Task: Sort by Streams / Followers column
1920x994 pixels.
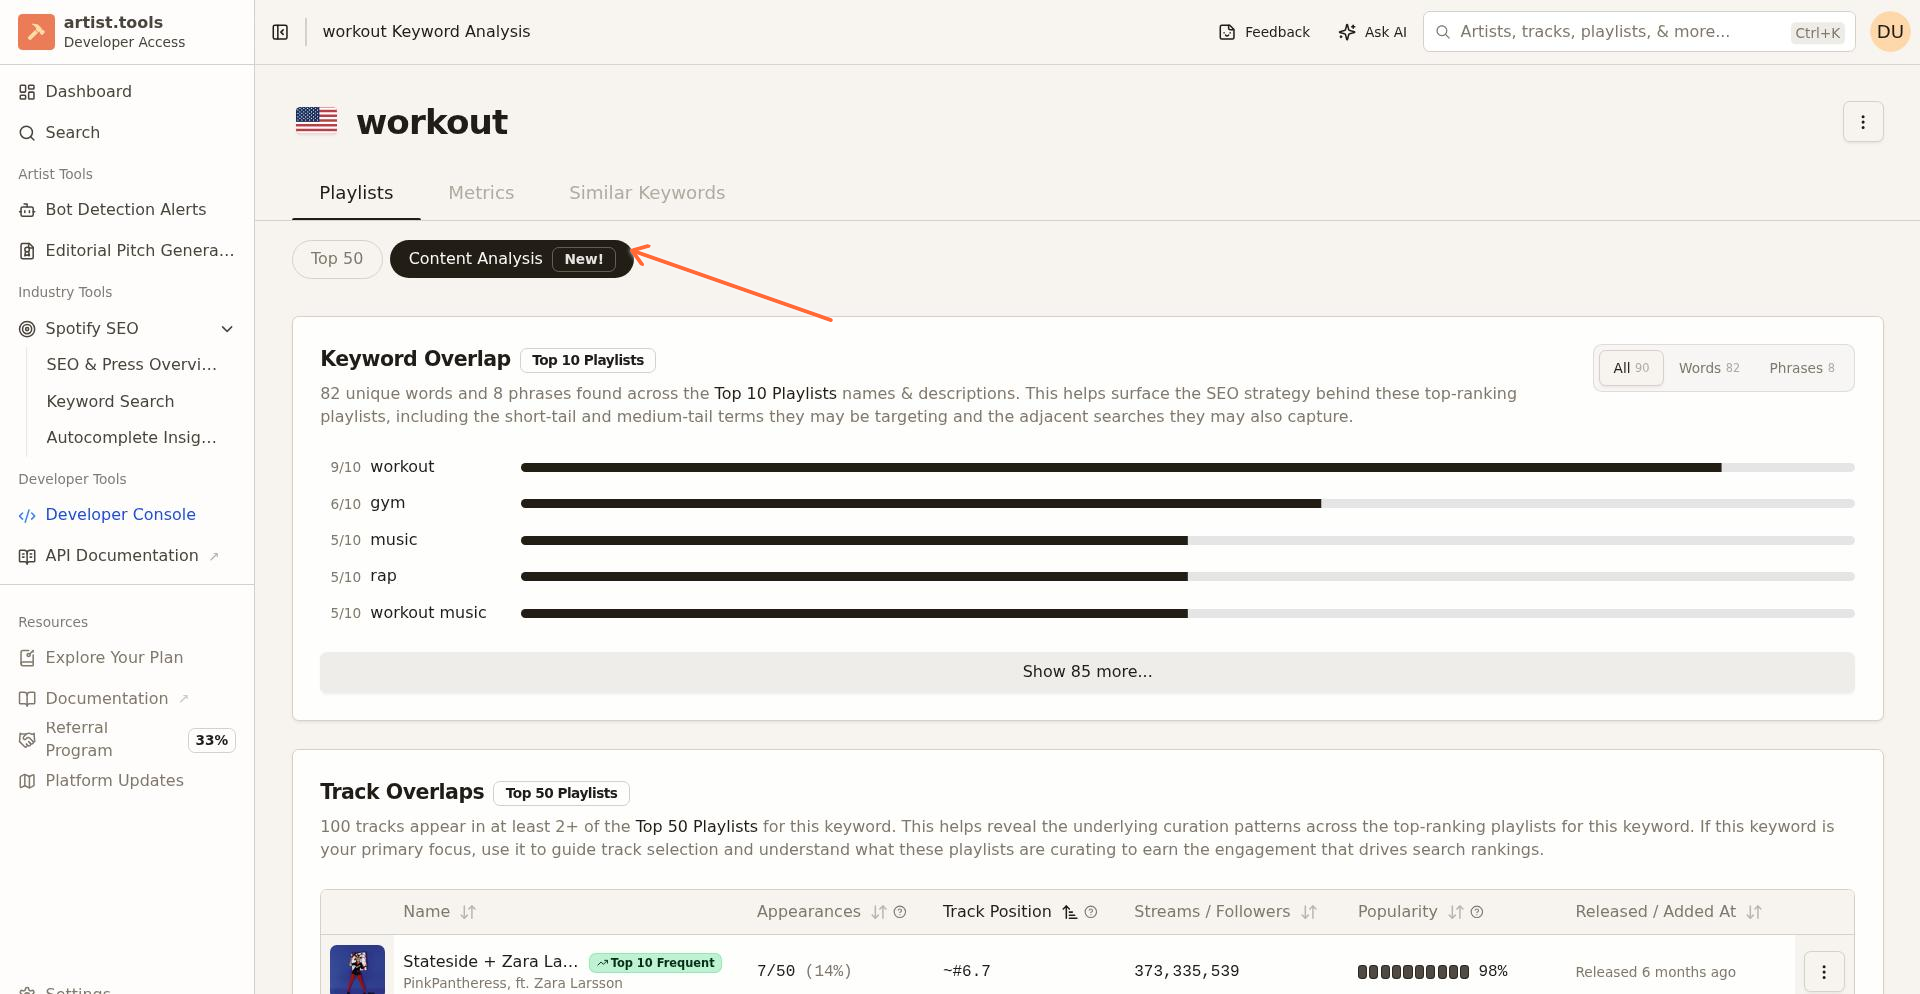Action: tap(1308, 912)
